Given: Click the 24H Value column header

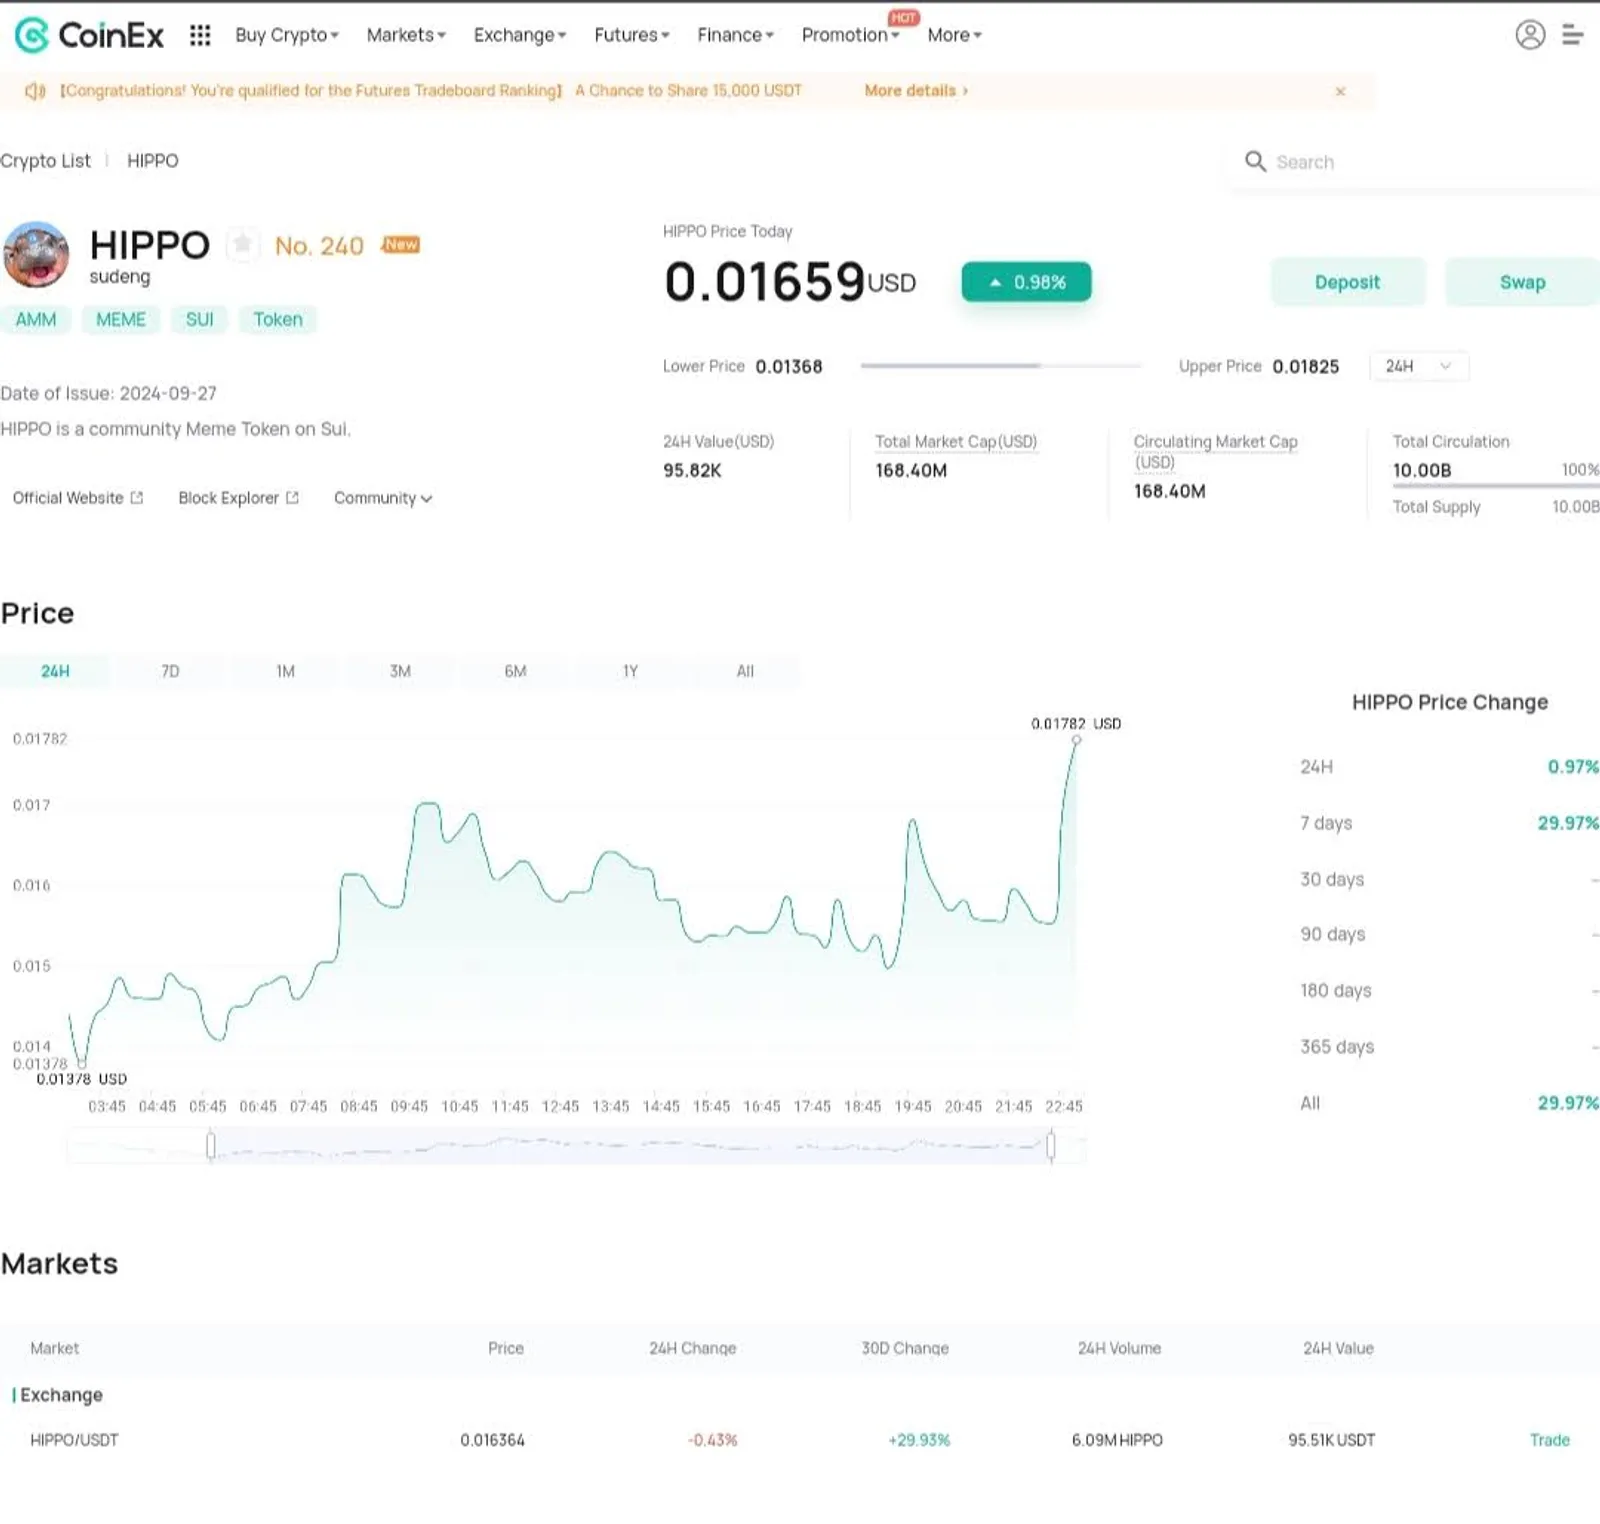Looking at the screenshot, I should point(1338,1348).
